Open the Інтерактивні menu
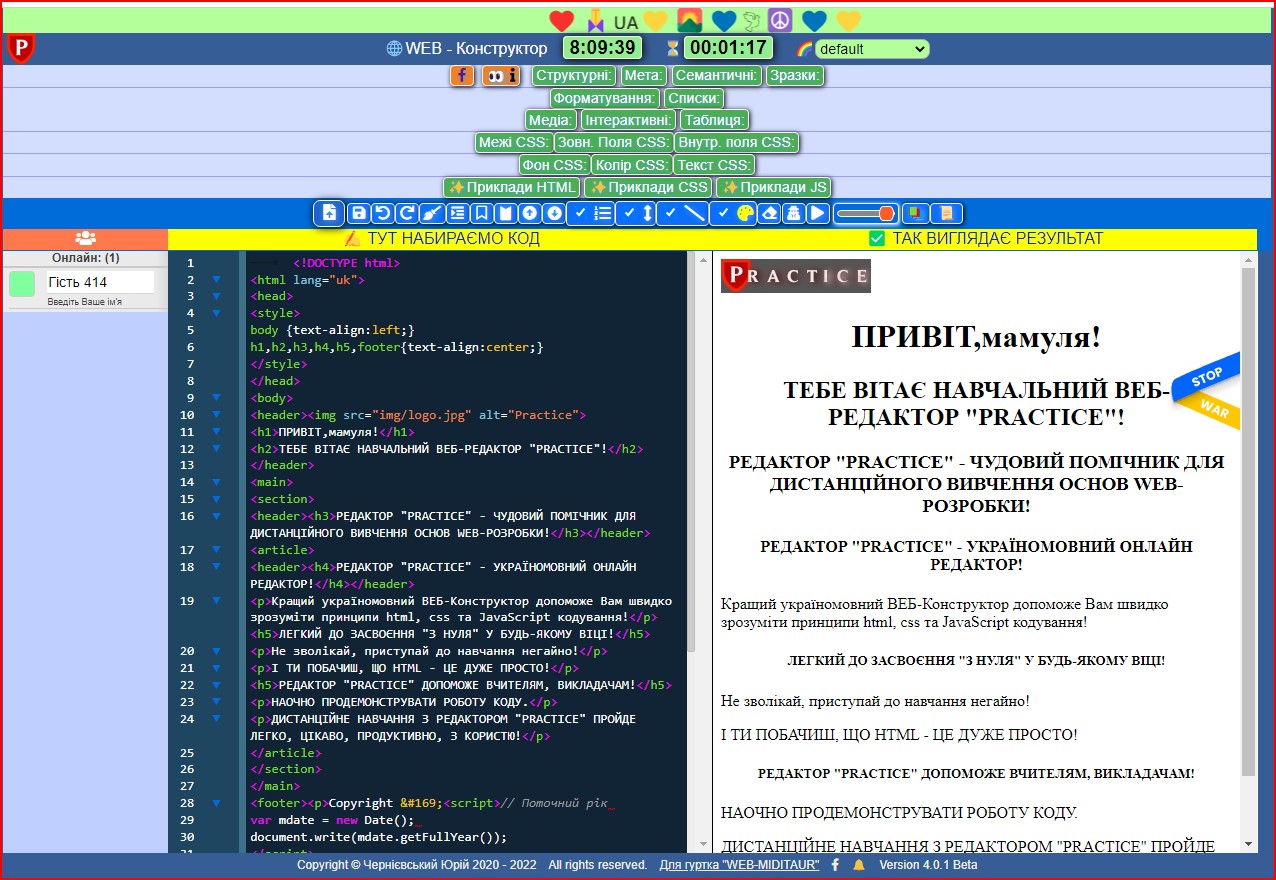Image resolution: width=1276 pixels, height=880 pixels. tap(629, 120)
